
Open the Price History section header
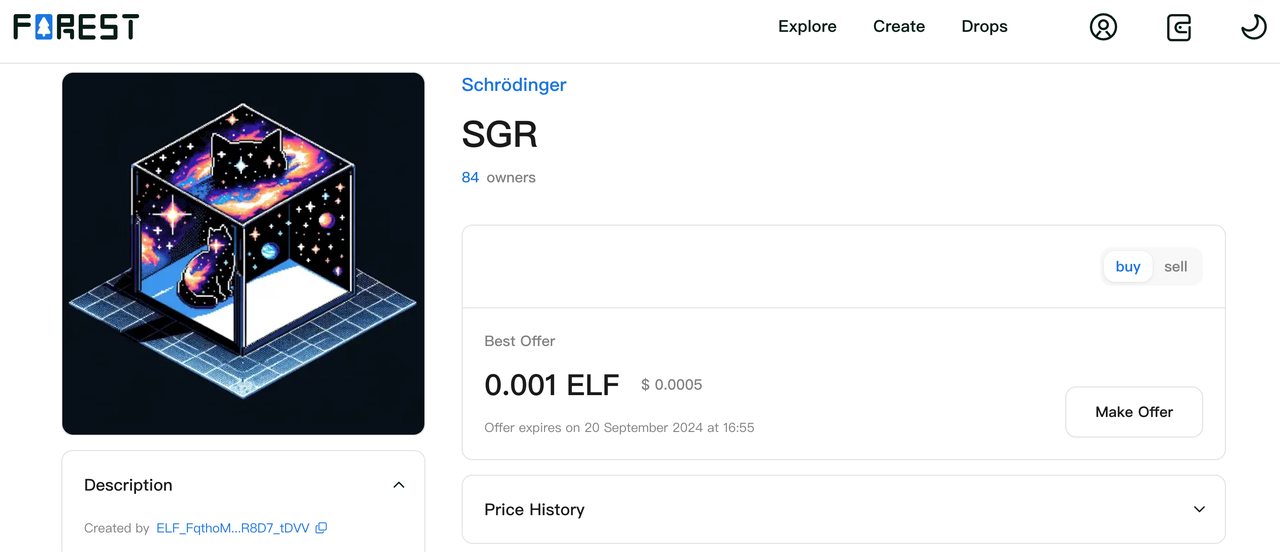coord(534,510)
